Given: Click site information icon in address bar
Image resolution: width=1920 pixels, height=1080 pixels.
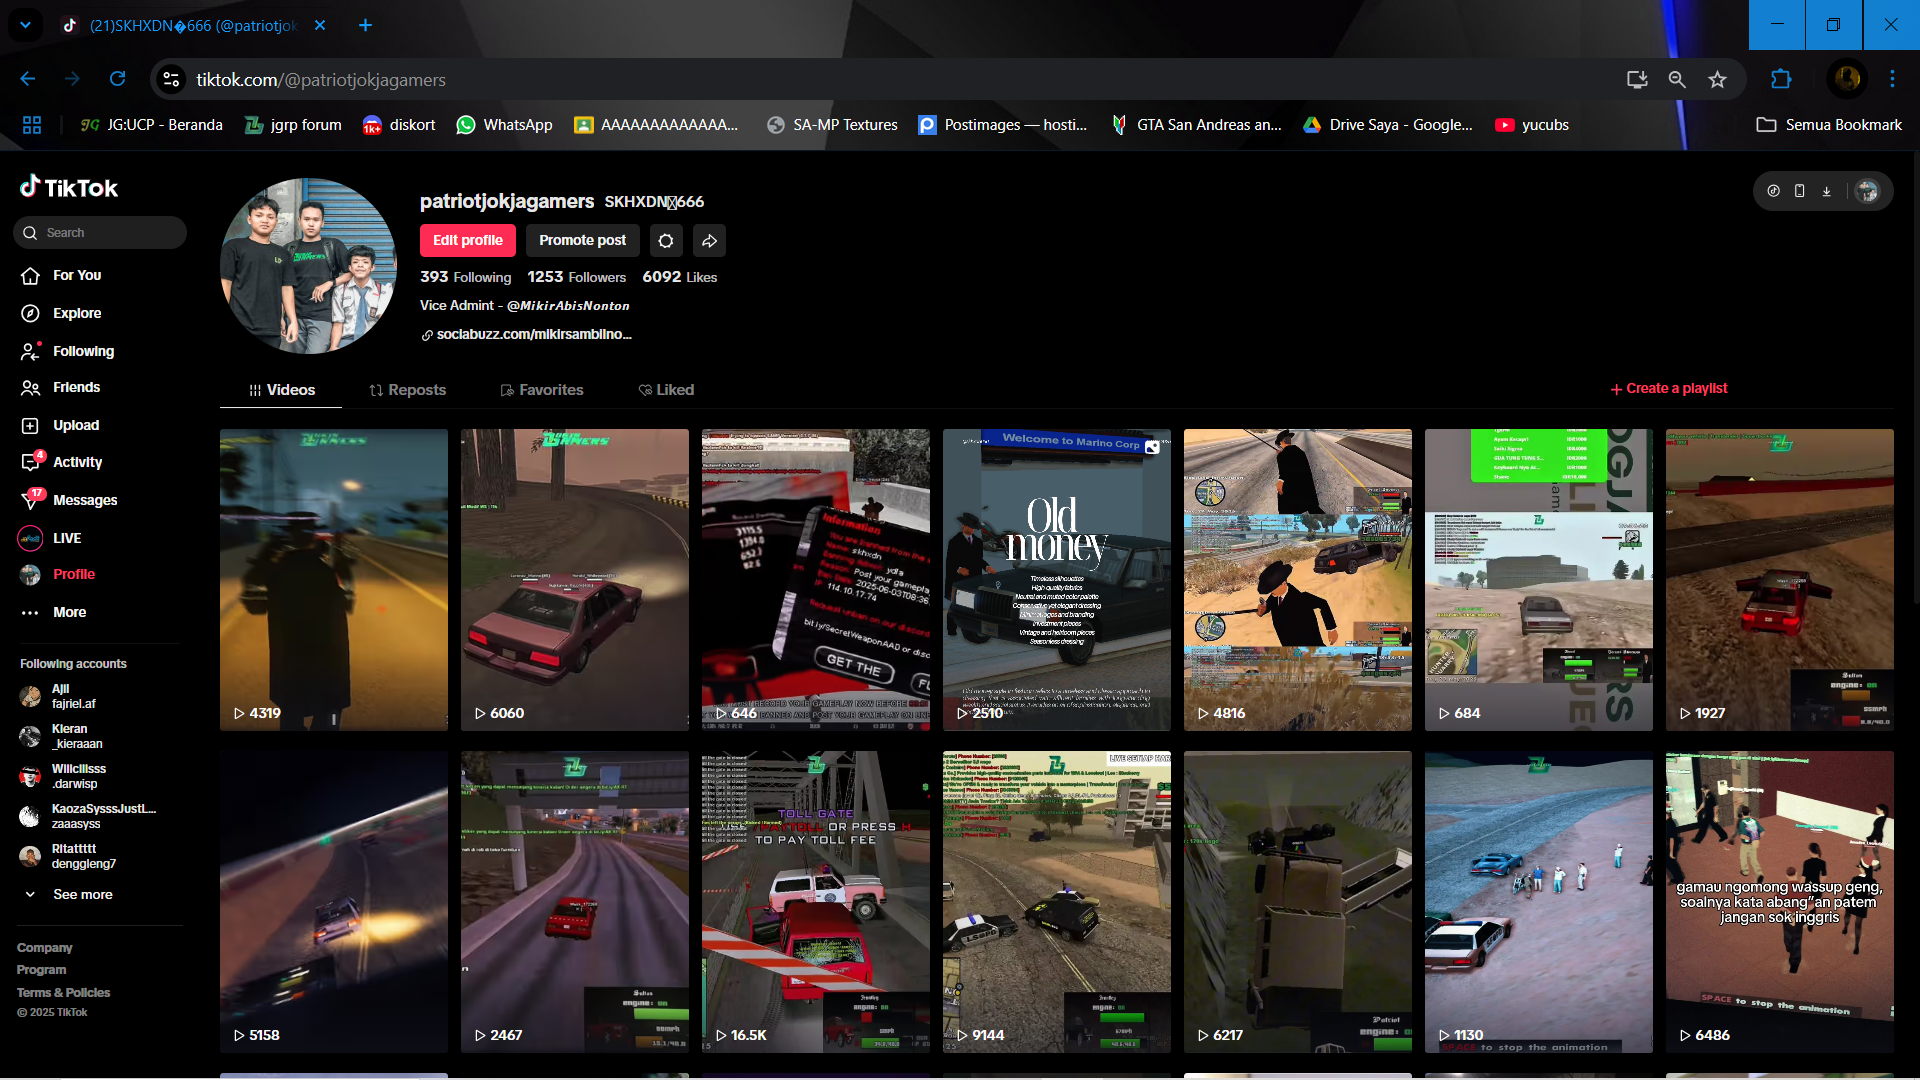Looking at the screenshot, I should click(172, 79).
